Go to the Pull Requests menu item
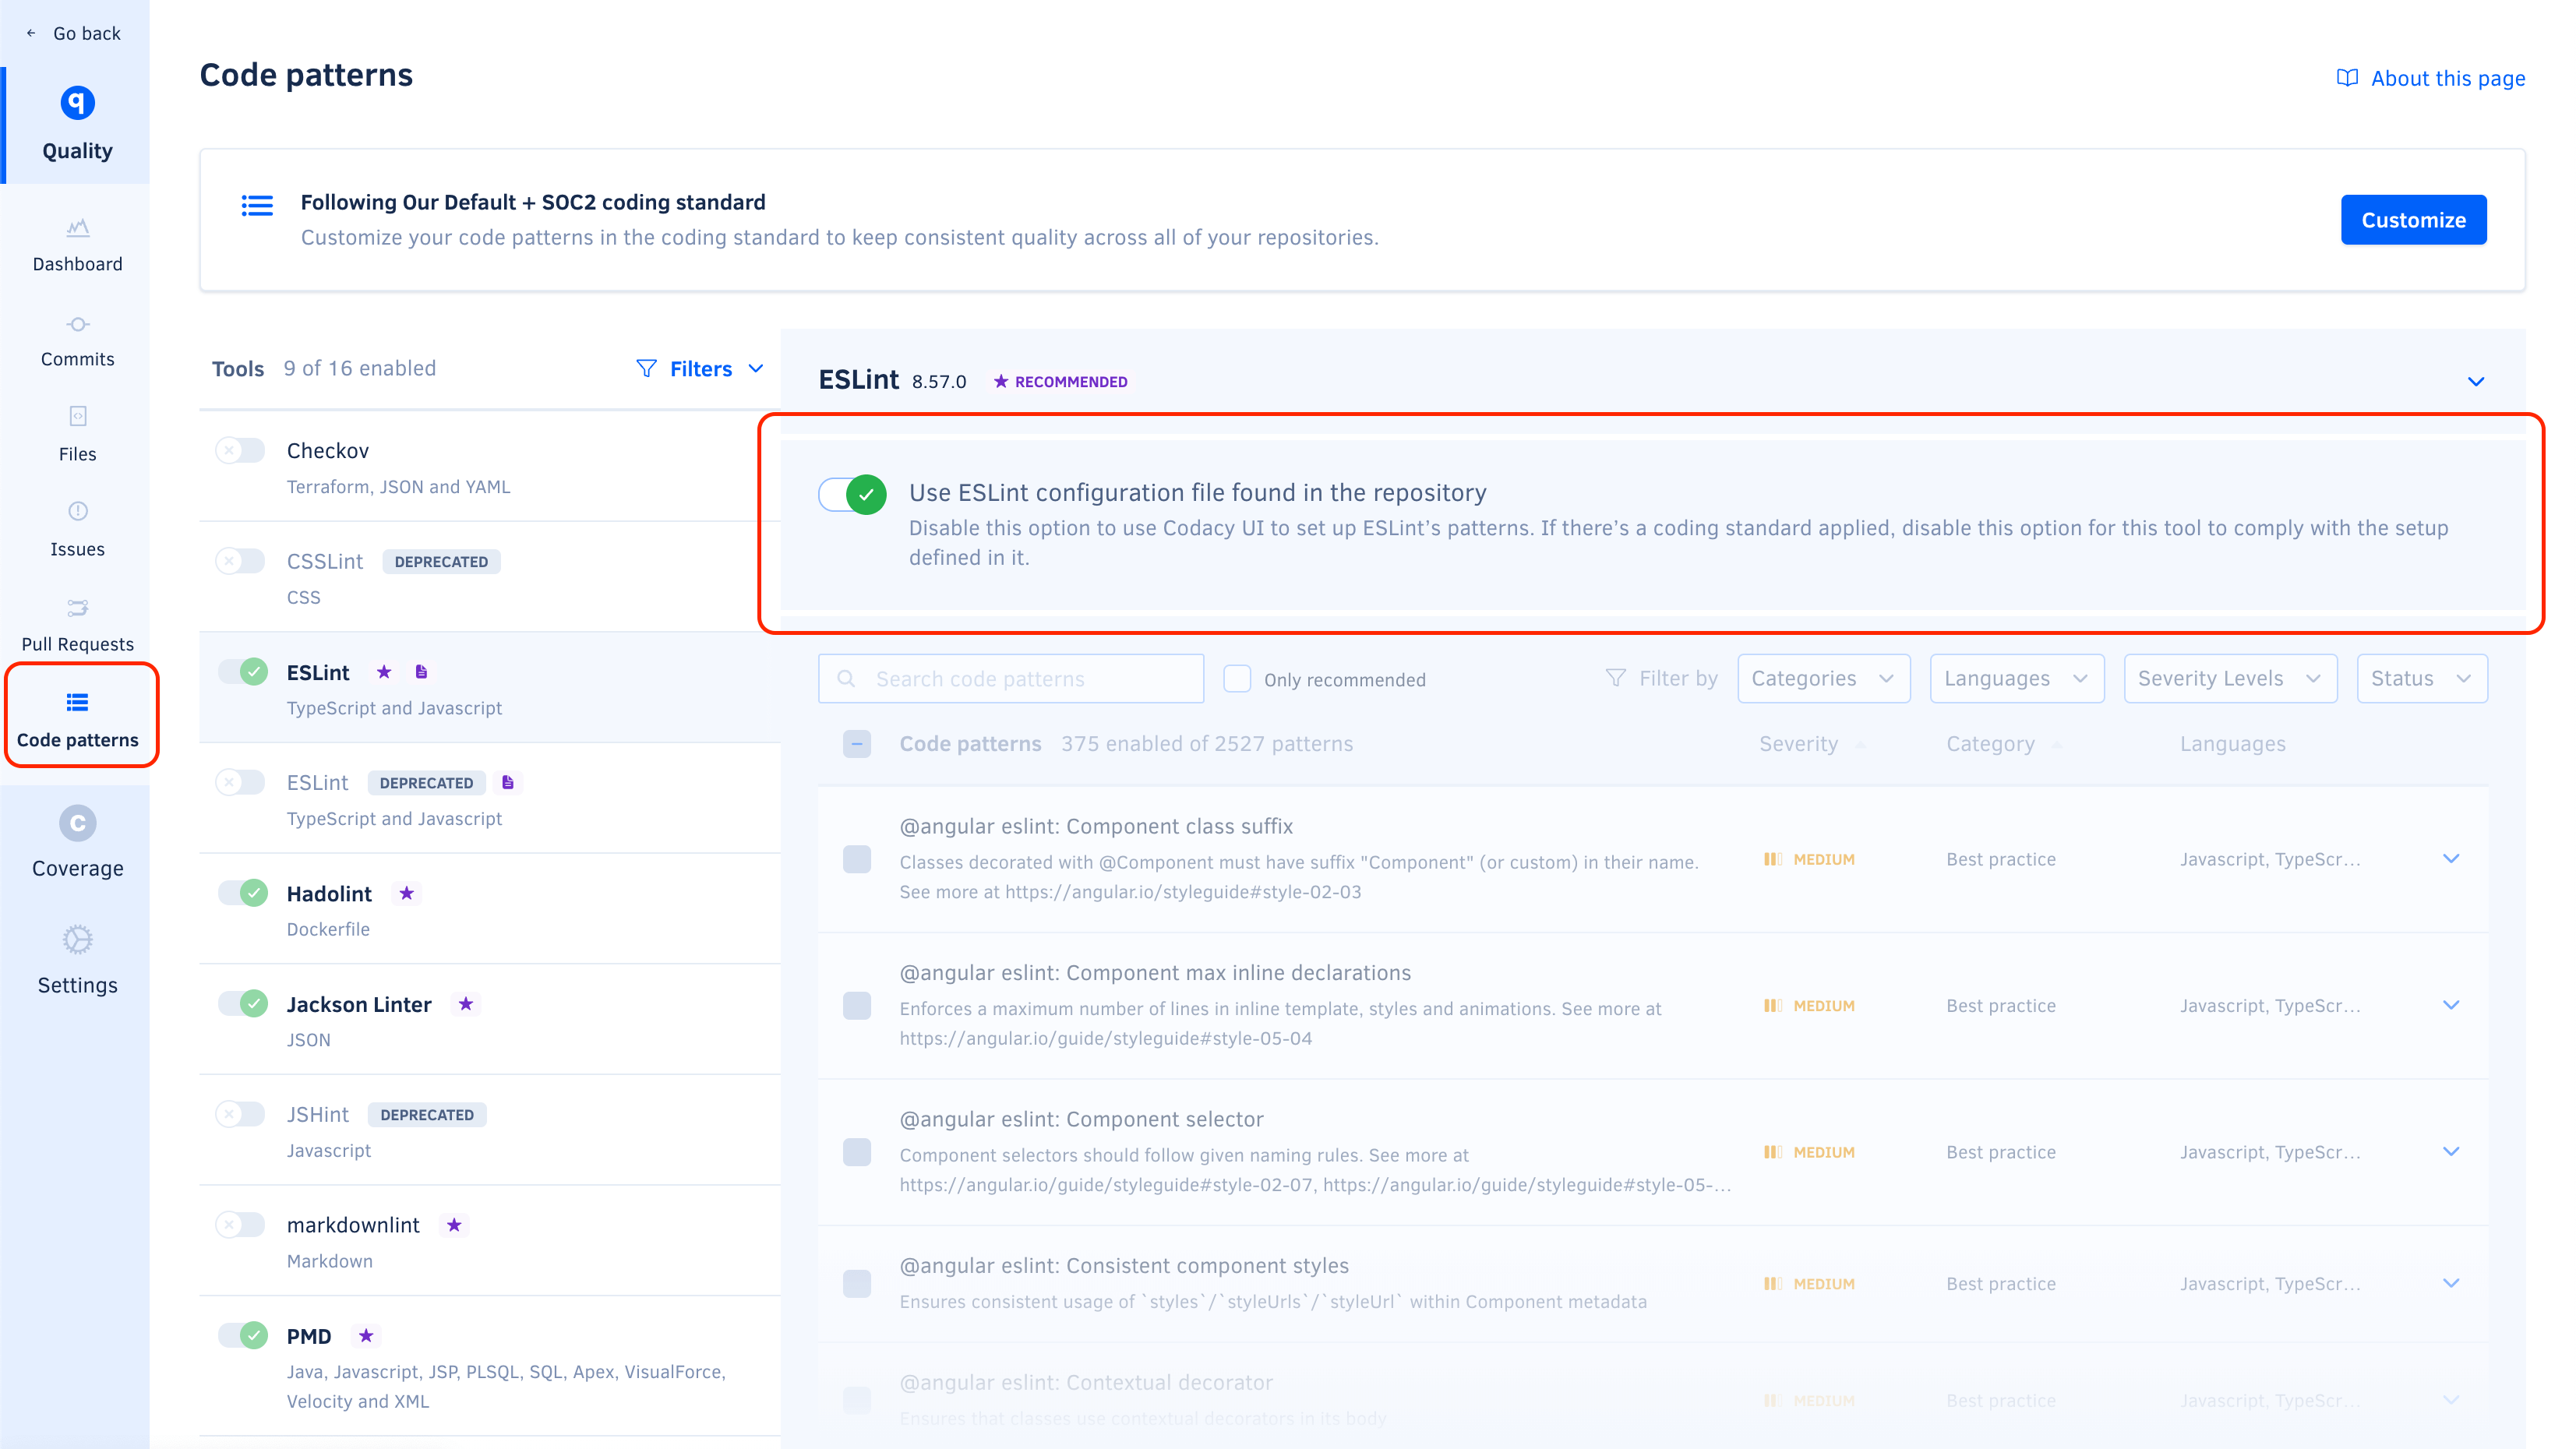The height and width of the screenshot is (1449, 2576). (x=77, y=625)
